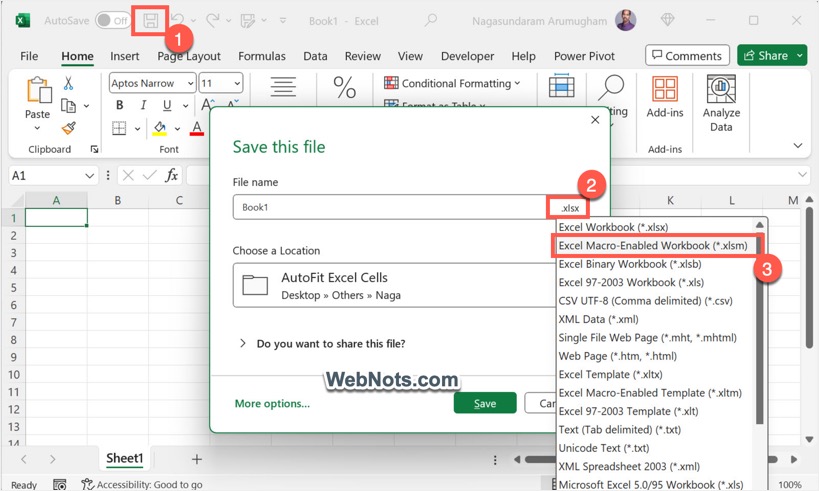819x491 pixels.
Task: Open the Name Box dropdown arrow
Action: point(89,176)
